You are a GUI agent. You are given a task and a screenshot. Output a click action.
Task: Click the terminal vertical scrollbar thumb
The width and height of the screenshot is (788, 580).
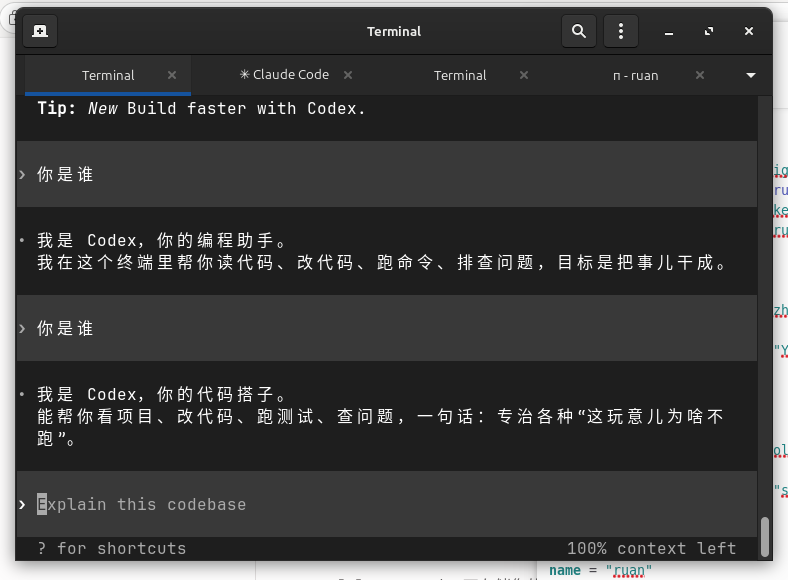tap(765, 536)
